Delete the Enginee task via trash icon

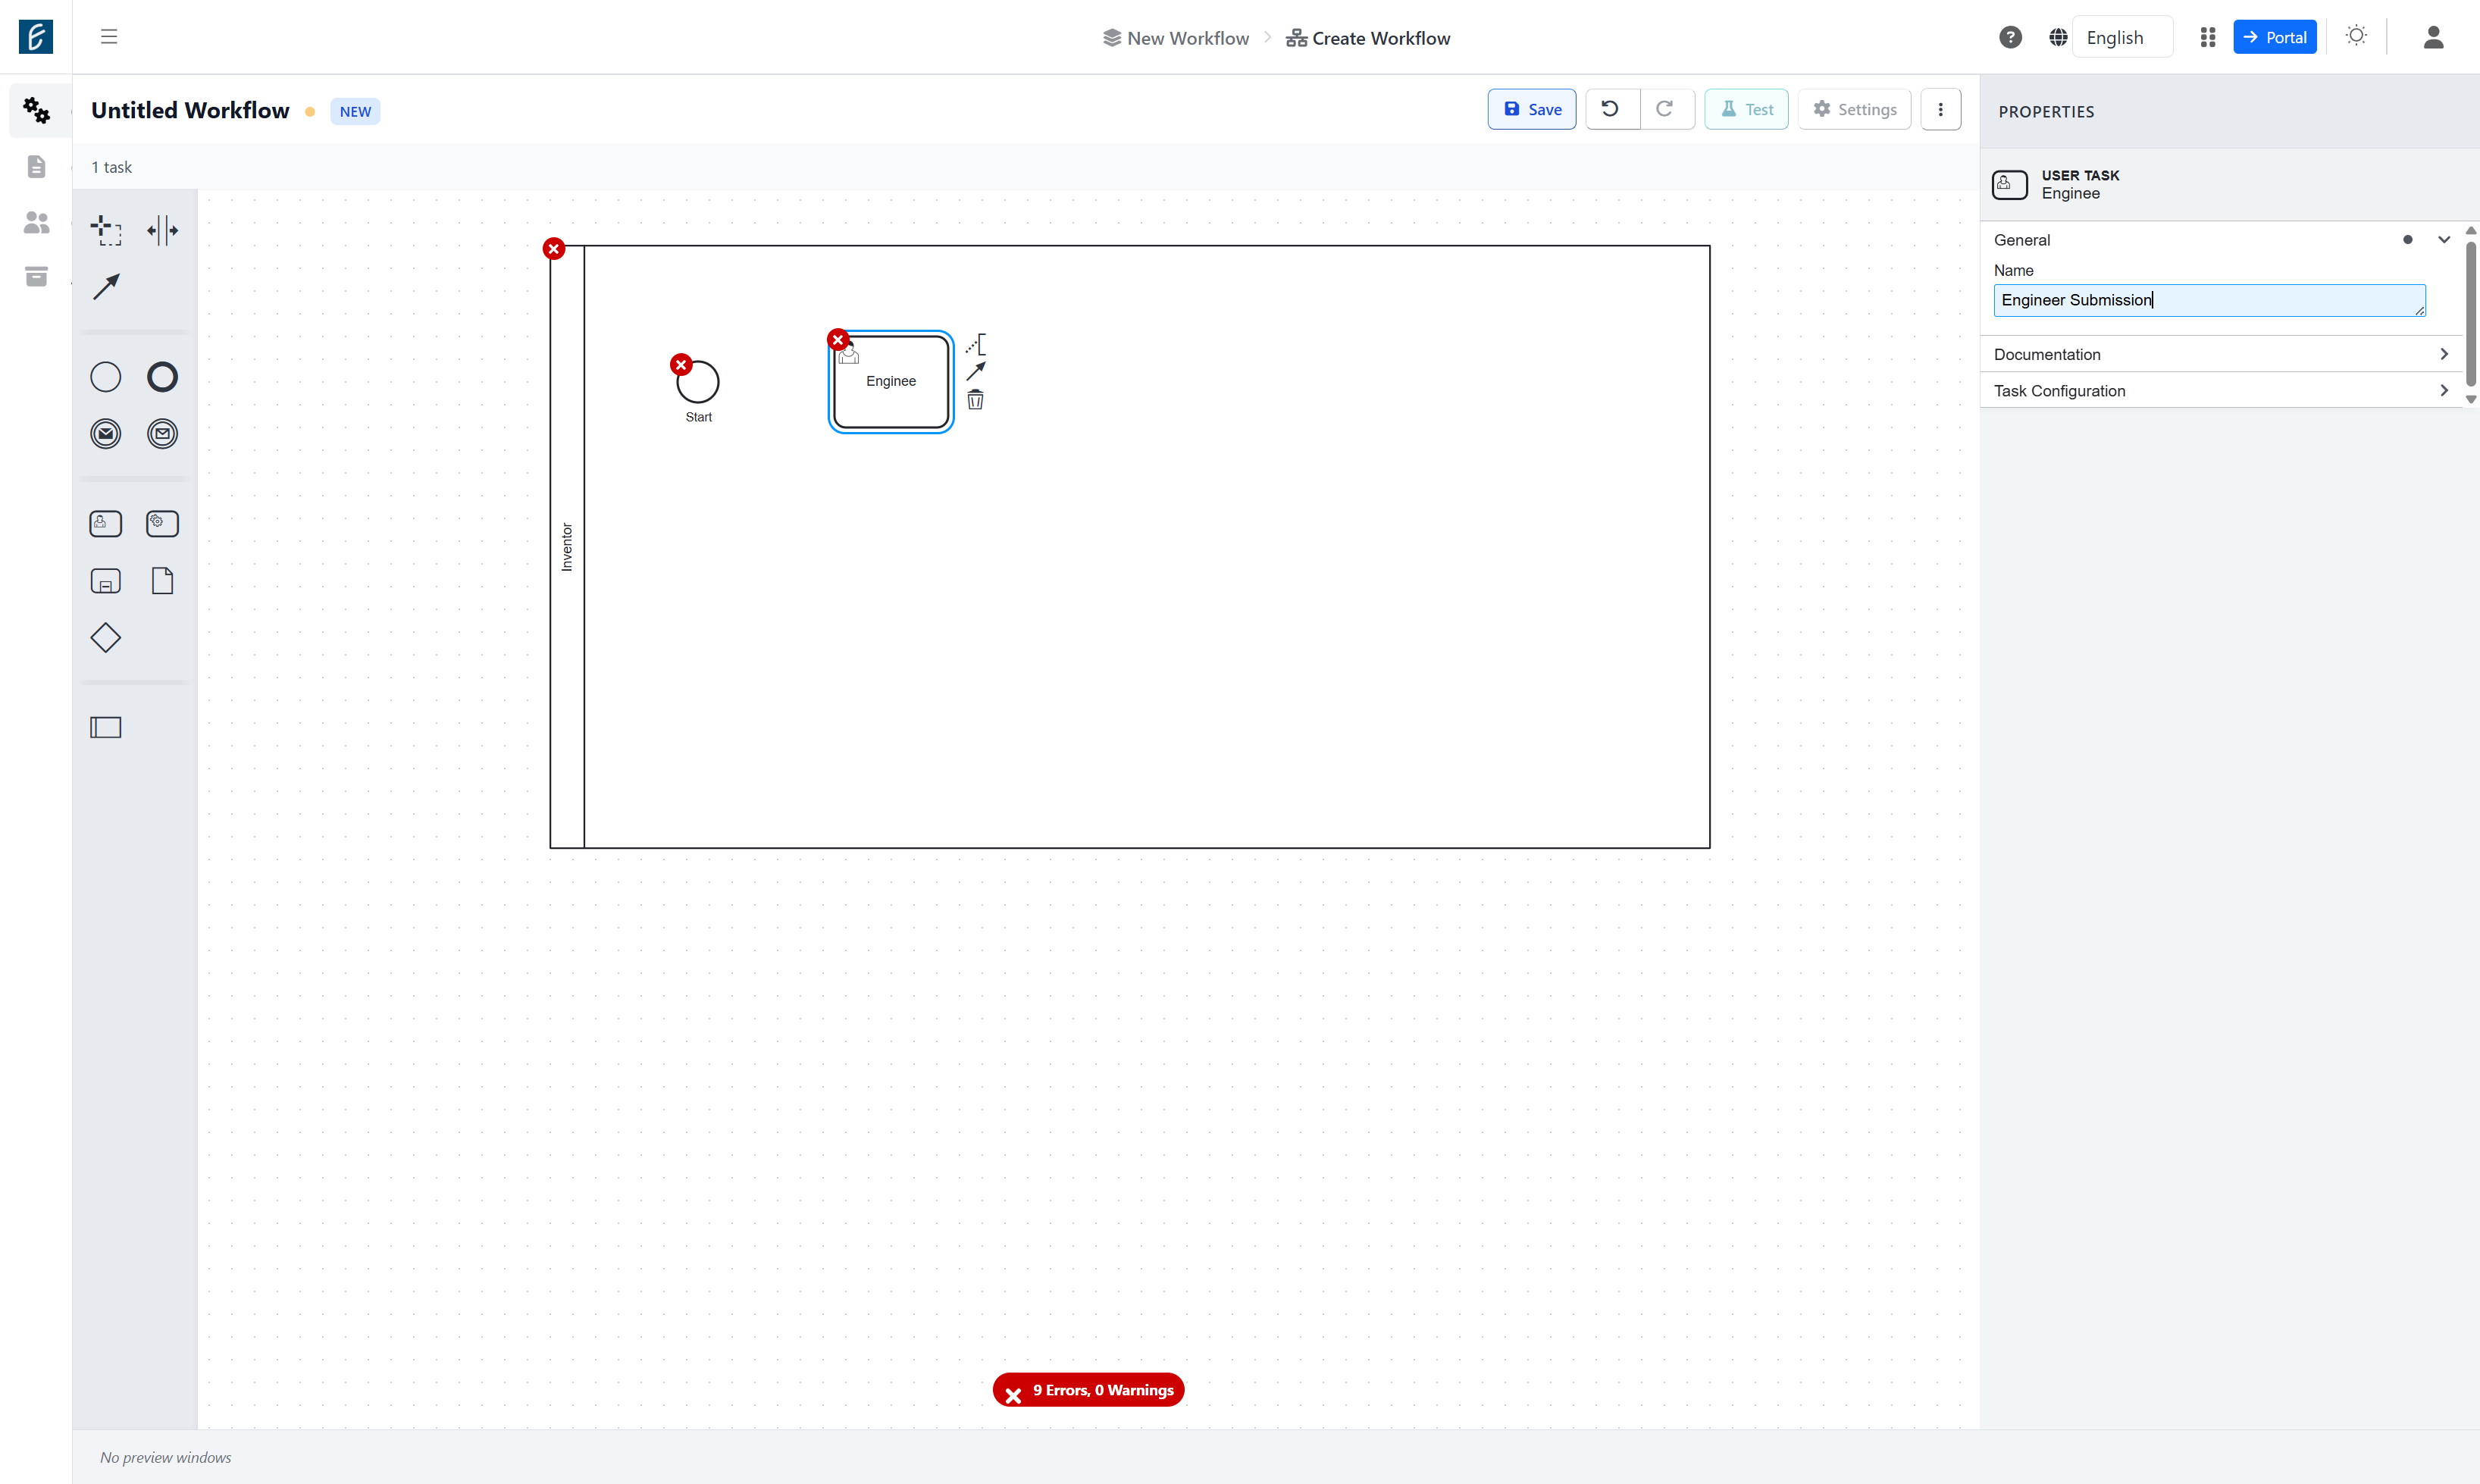pos(976,400)
